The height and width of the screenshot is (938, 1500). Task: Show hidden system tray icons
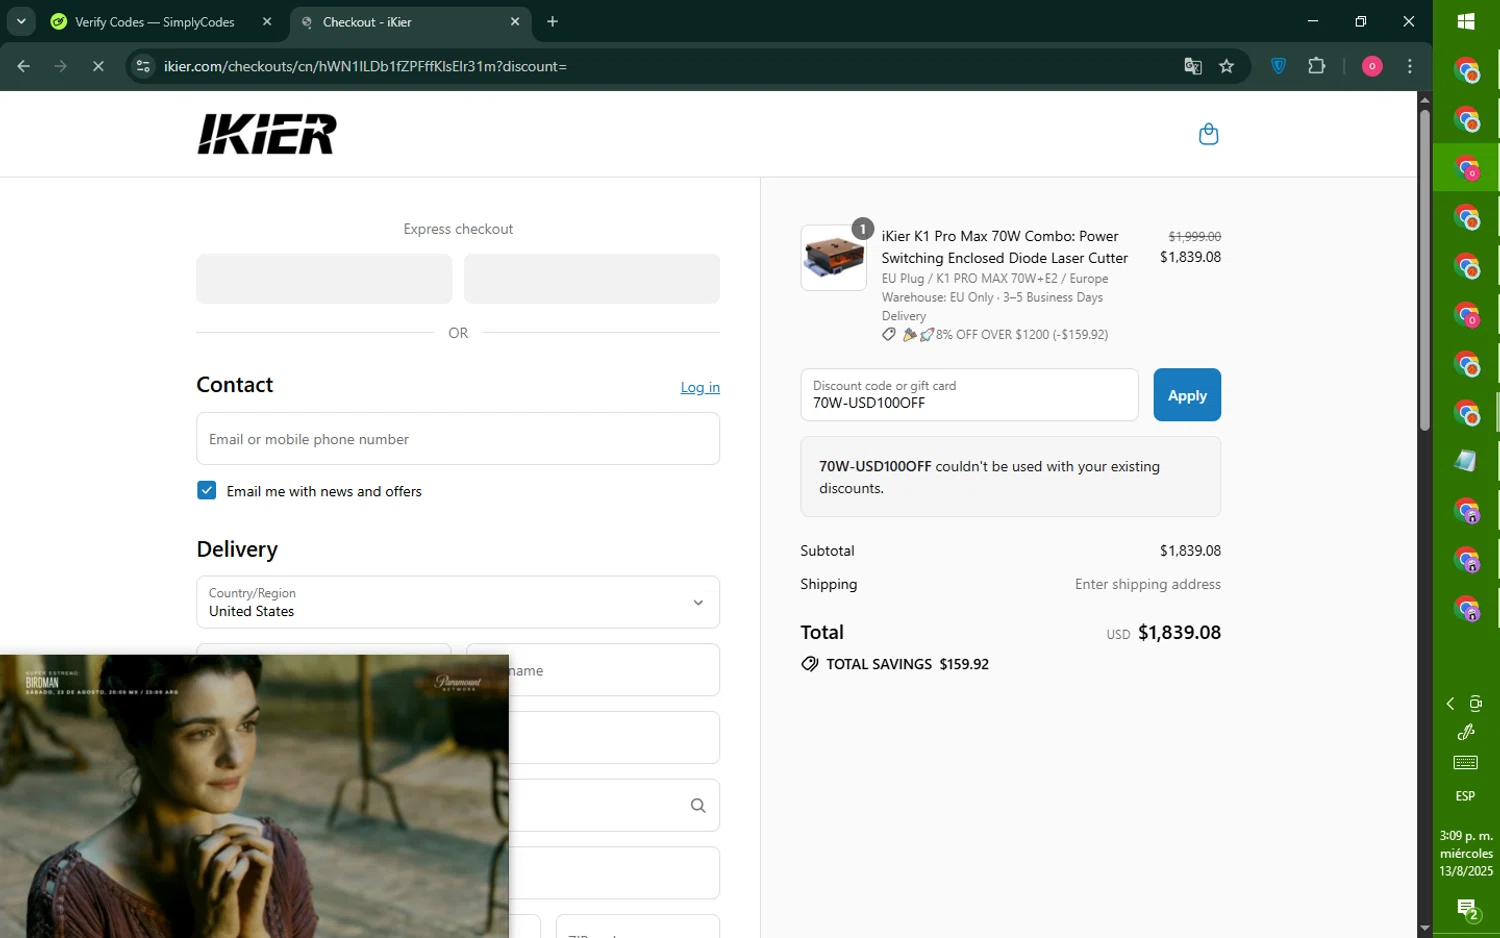click(1450, 704)
